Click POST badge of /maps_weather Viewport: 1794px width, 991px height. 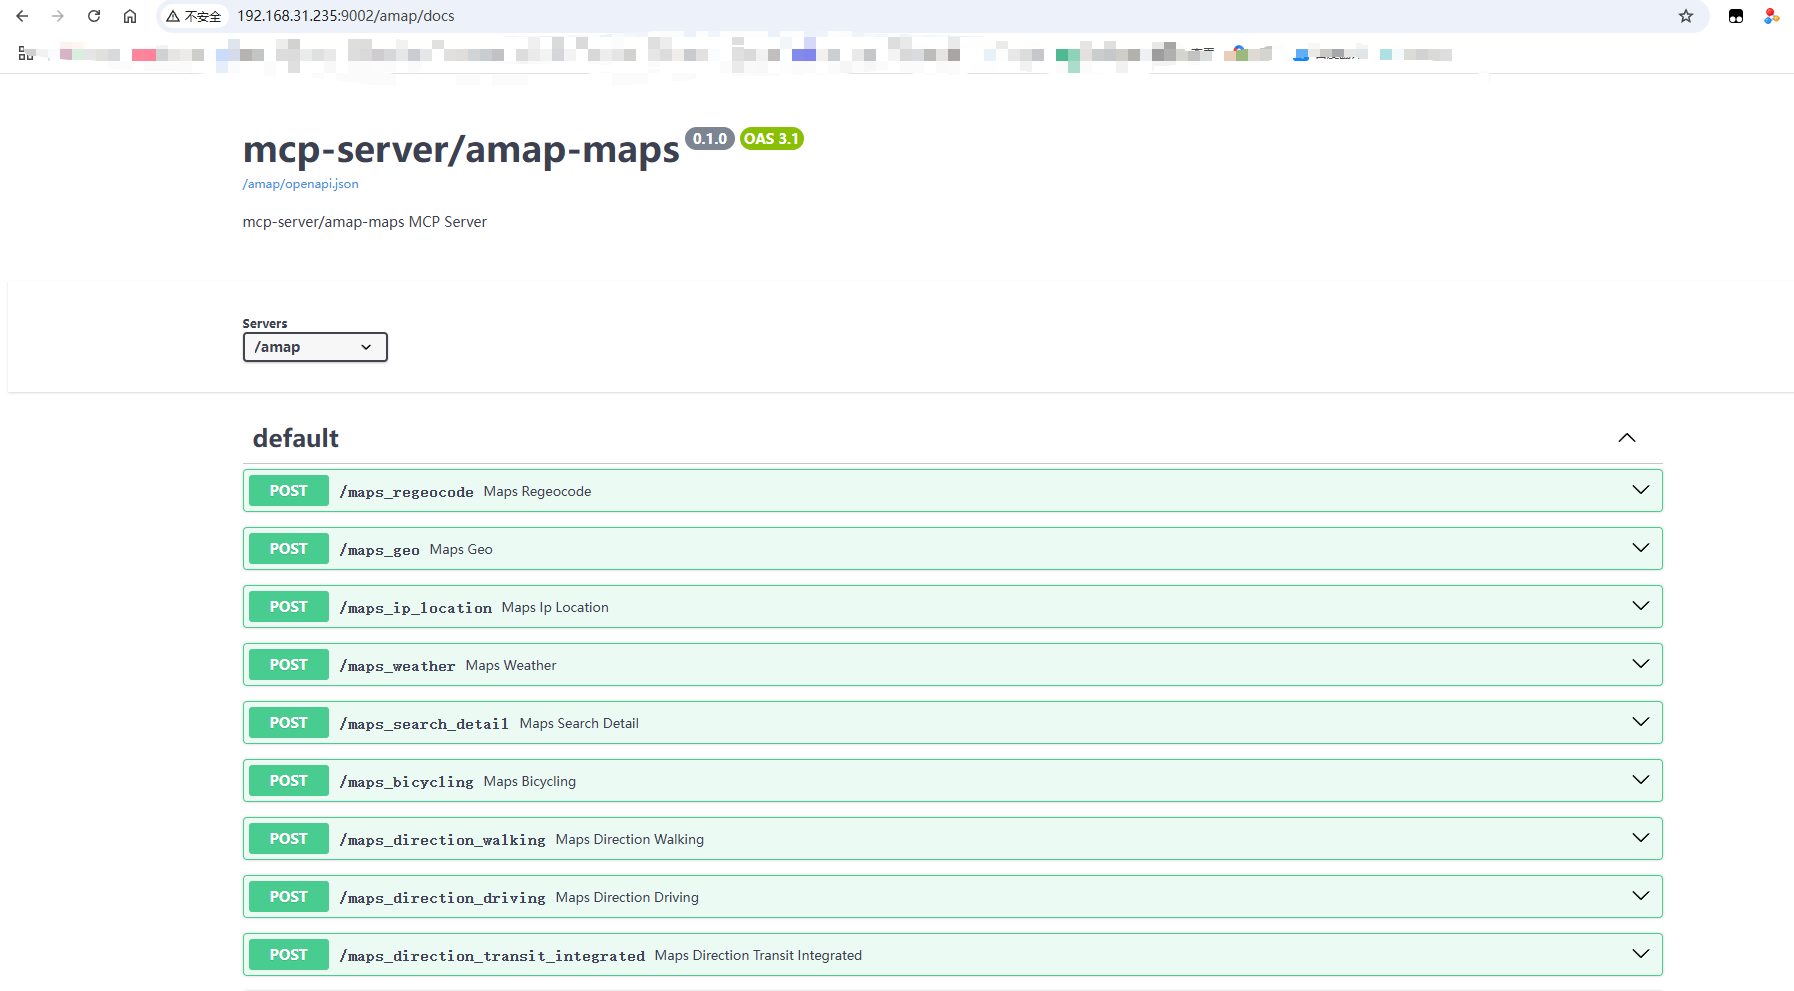[x=289, y=665]
